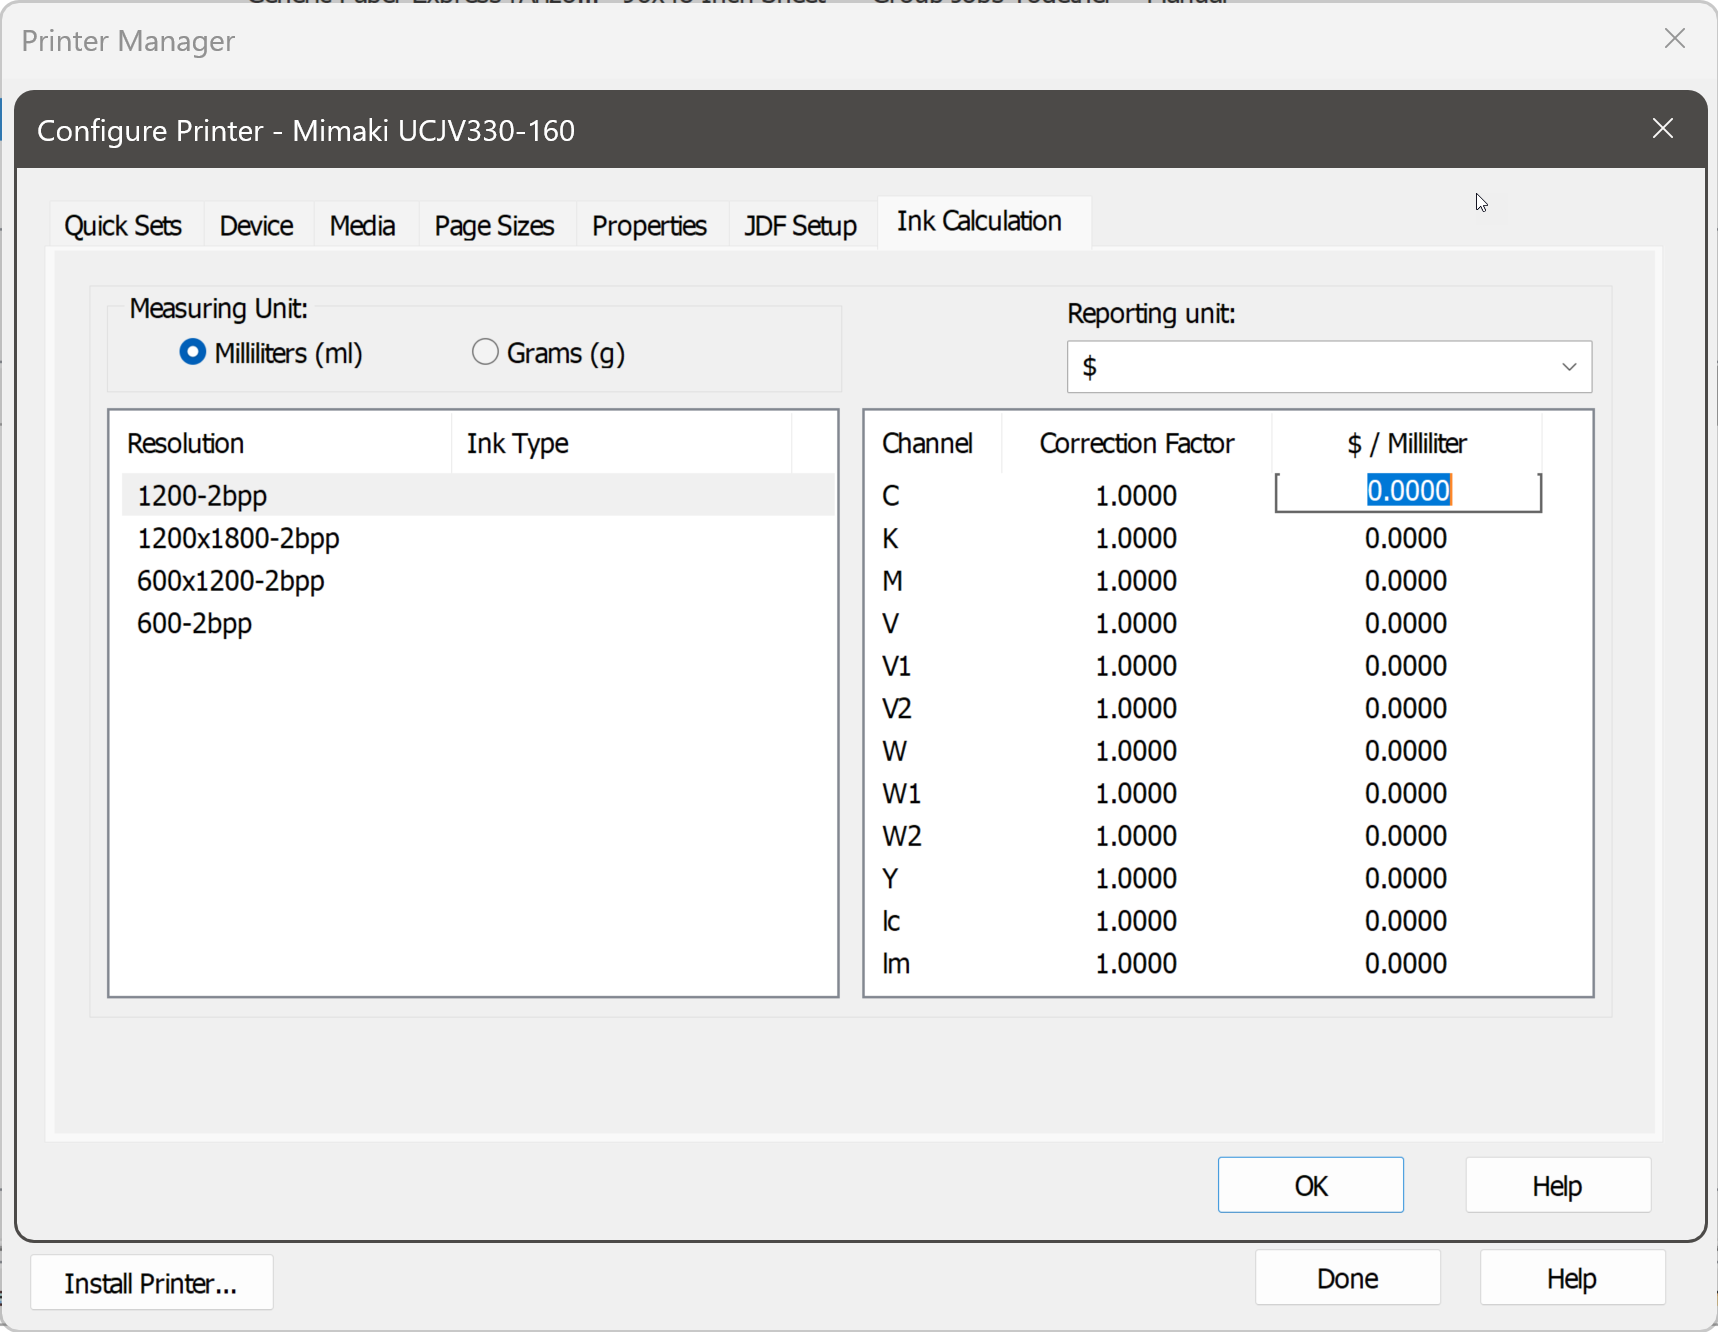Click W1 channel correction factor value
Image resolution: width=1718 pixels, height=1332 pixels.
1136,793
